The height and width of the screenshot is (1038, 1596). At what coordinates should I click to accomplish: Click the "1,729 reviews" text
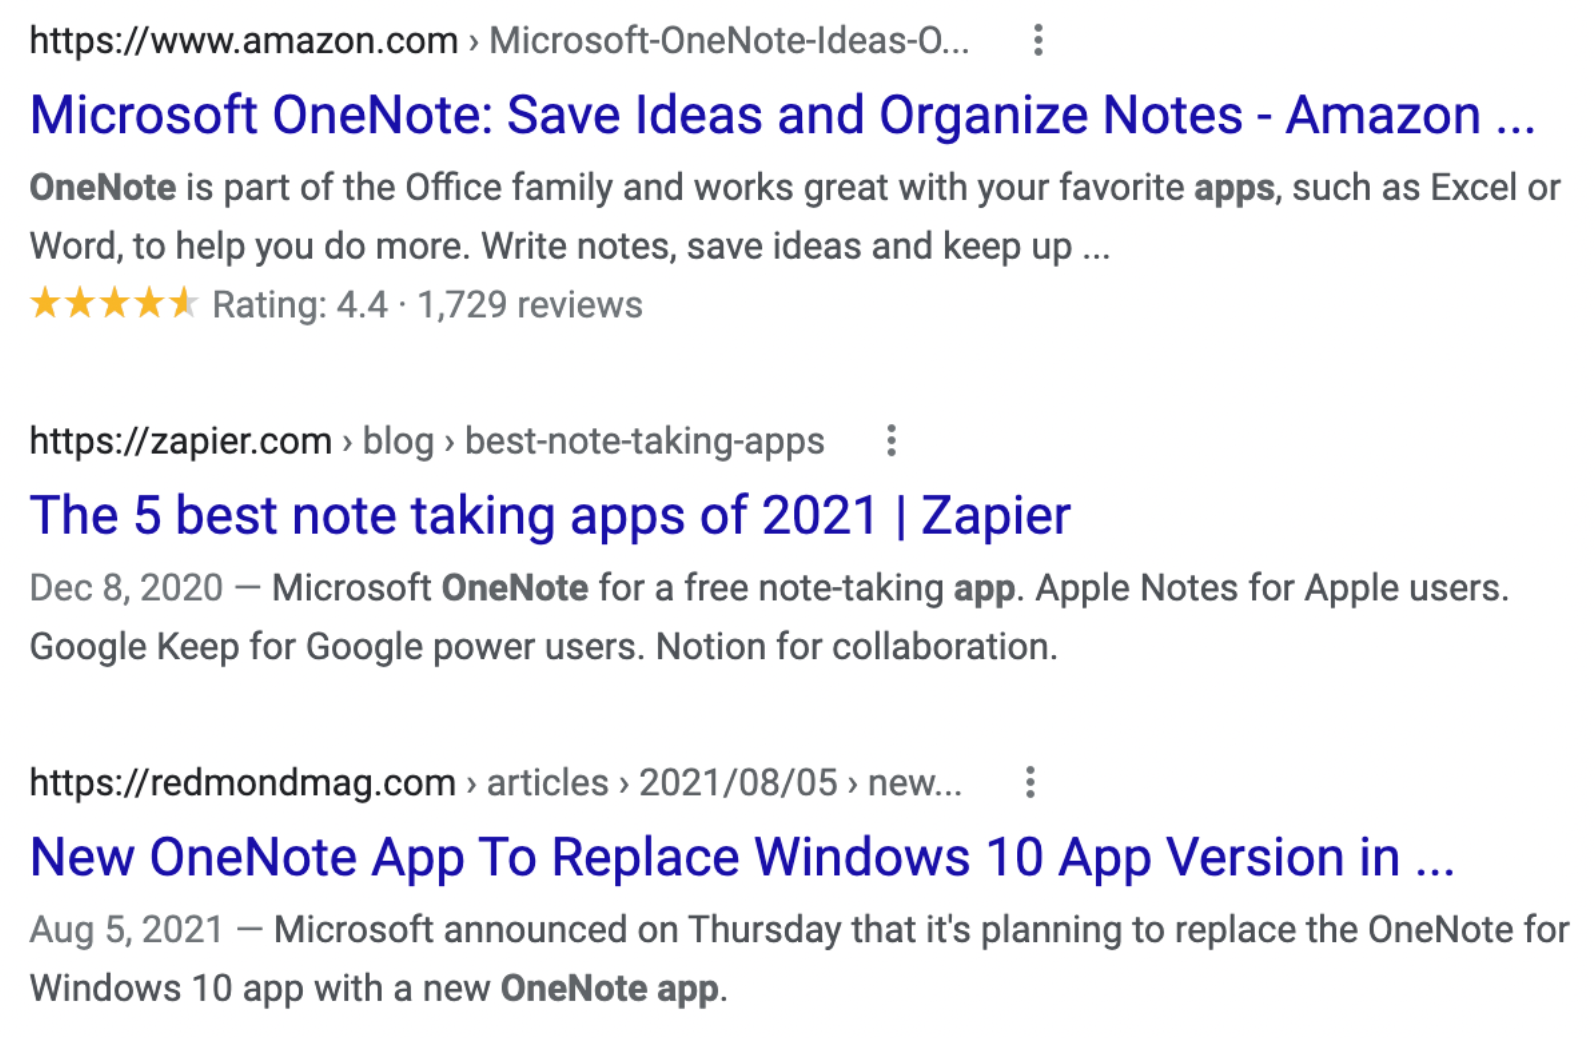pyautogui.click(x=529, y=305)
